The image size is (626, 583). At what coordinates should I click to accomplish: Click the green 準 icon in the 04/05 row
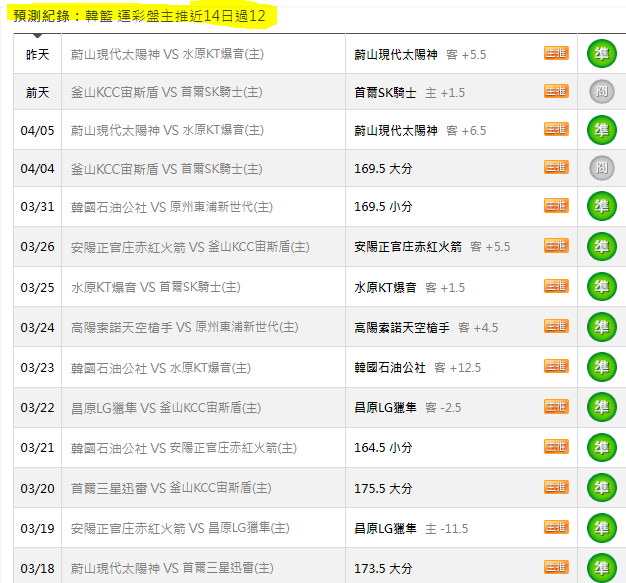click(602, 130)
